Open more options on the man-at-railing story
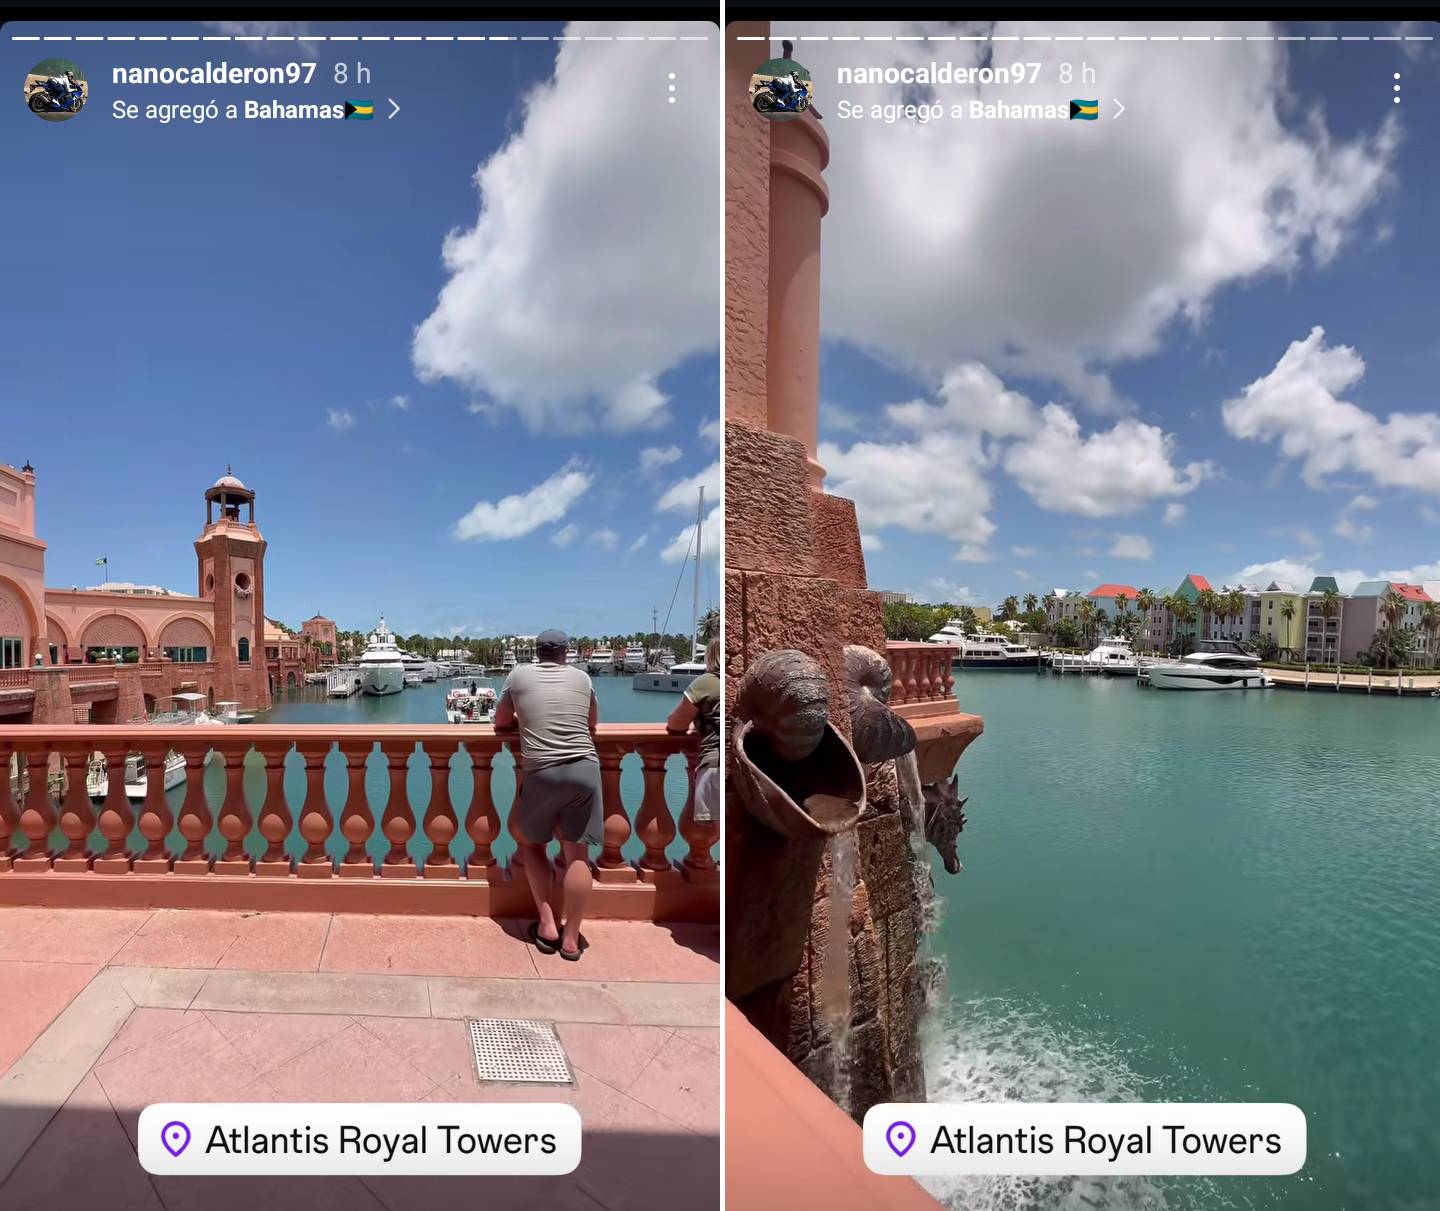The image size is (1440, 1211). 672,89
